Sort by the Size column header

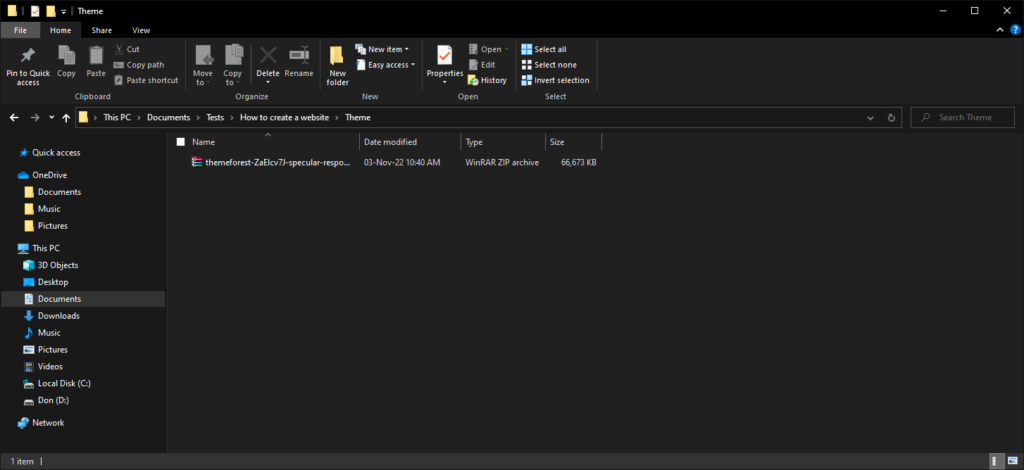pyautogui.click(x=573, y=142)
